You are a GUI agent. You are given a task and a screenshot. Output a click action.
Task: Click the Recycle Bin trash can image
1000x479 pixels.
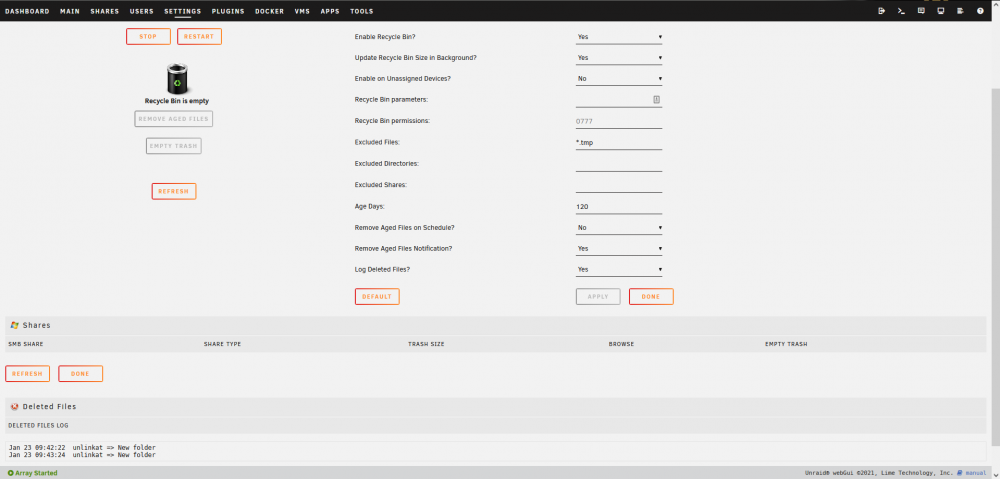tap(177, 79)
